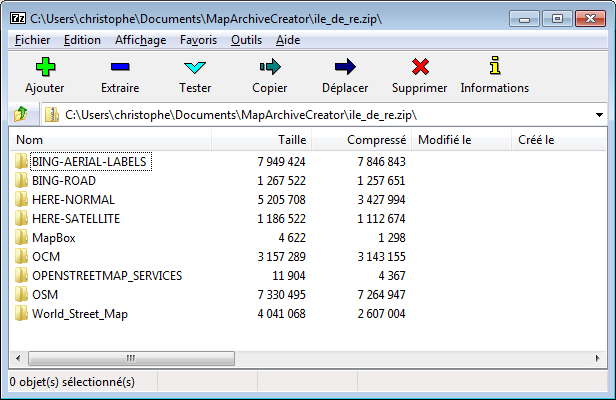Open the Outils menu
This screenshot has width=616, height=400.
click(x=246, y=40)
